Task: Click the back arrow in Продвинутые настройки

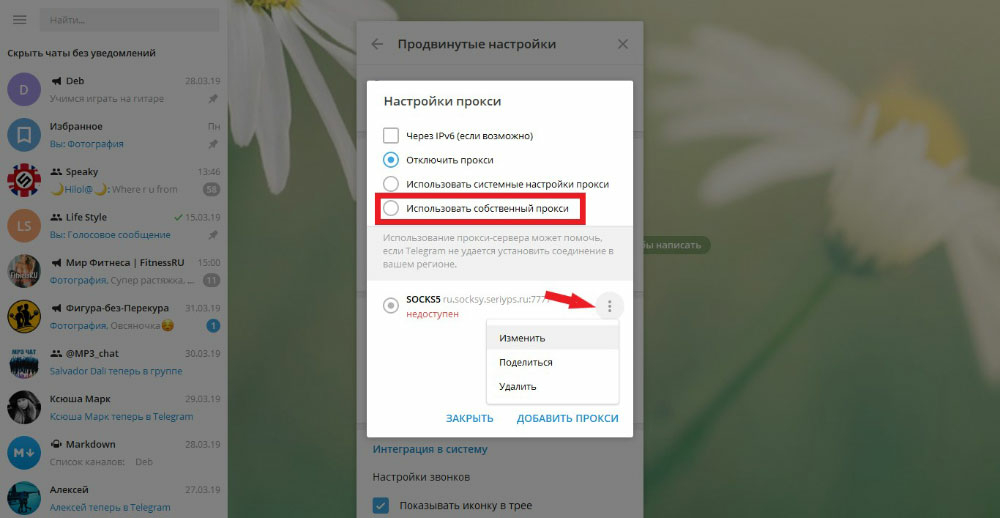Action: [378, 44]
